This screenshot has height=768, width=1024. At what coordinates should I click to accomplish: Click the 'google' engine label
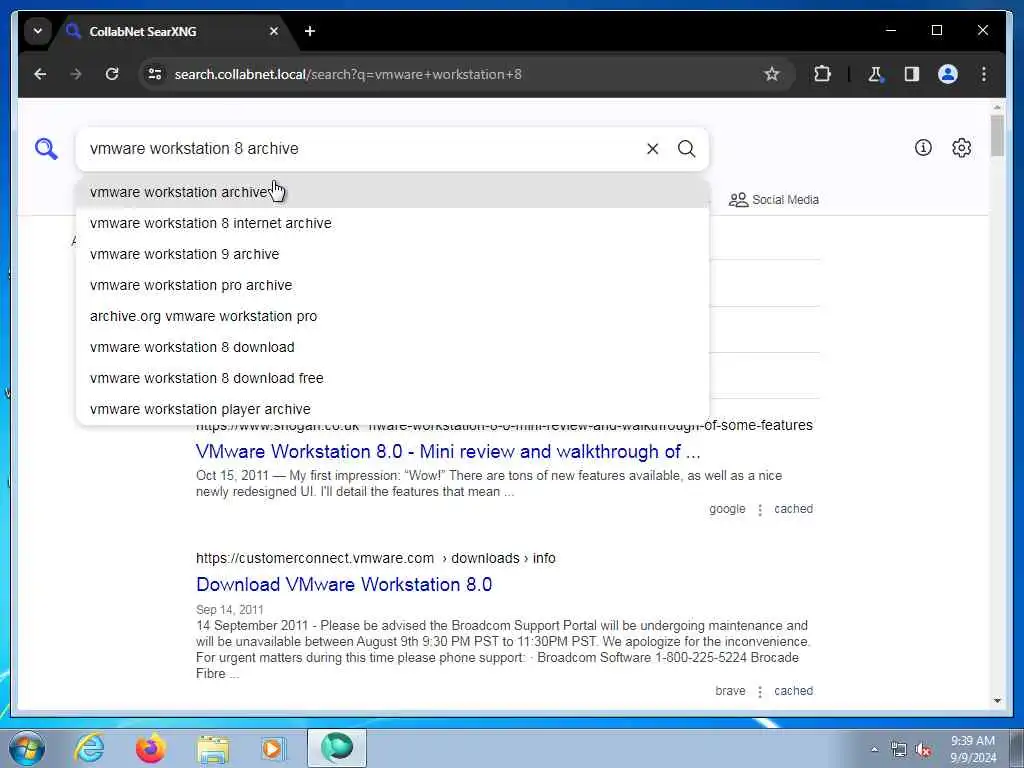point(727,509)
